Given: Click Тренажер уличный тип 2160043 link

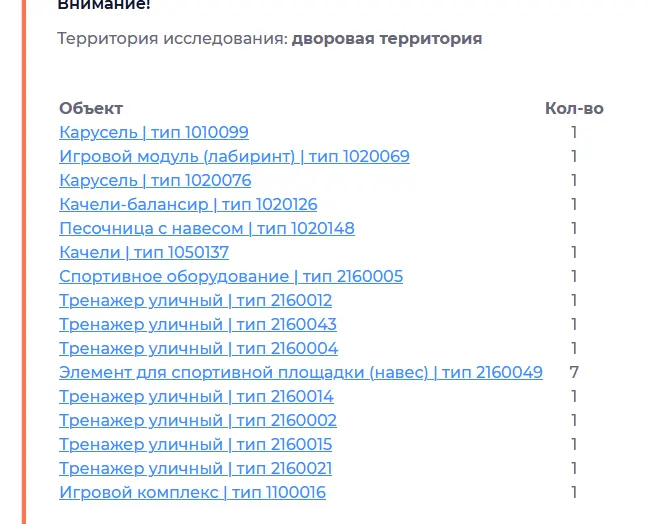Looking at the screenshot, I should tap(197, 324).
